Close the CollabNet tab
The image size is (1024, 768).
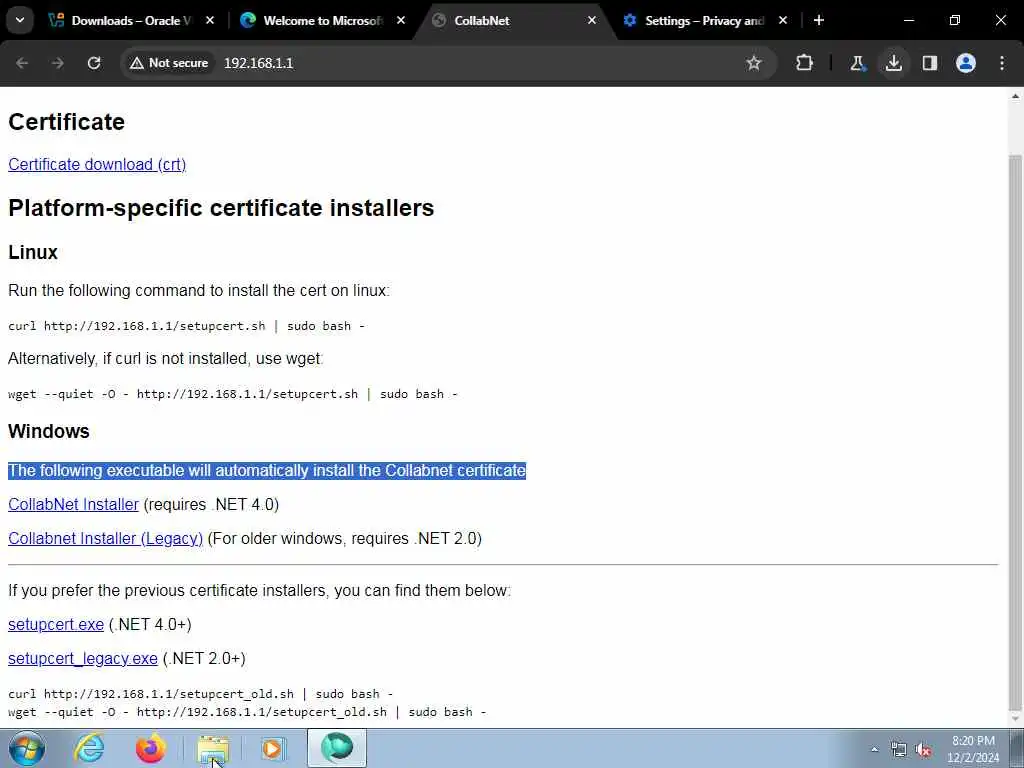pyautogui.click(x=592, y=20)
